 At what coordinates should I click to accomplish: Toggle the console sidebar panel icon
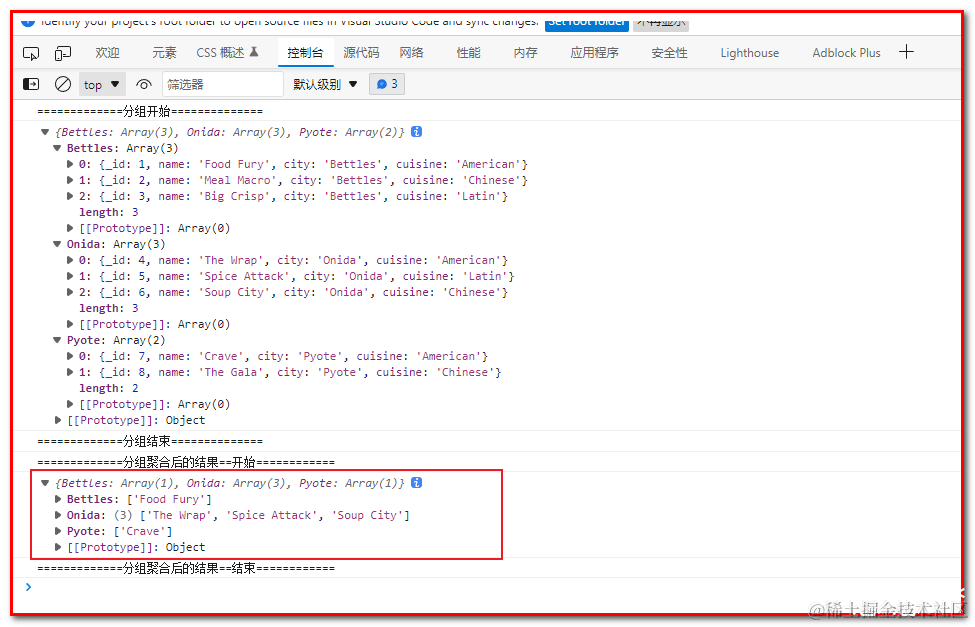[30, 84]
